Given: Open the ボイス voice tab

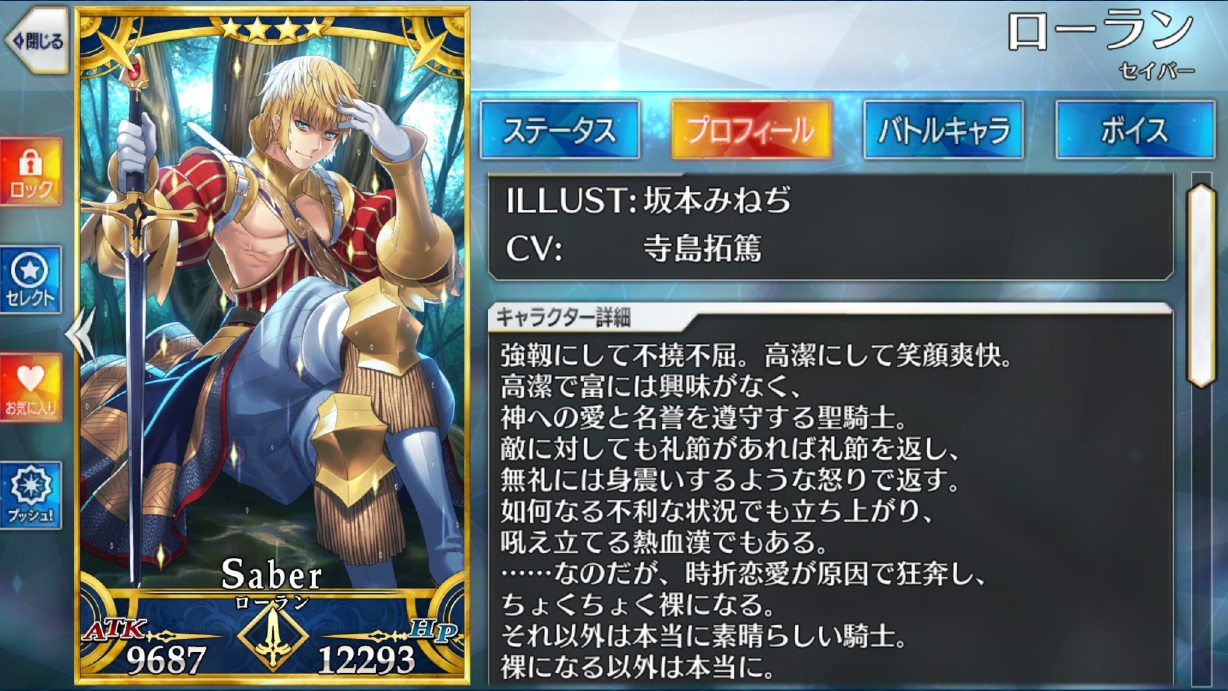Looking at the screenshot, I should point(1136,130).
